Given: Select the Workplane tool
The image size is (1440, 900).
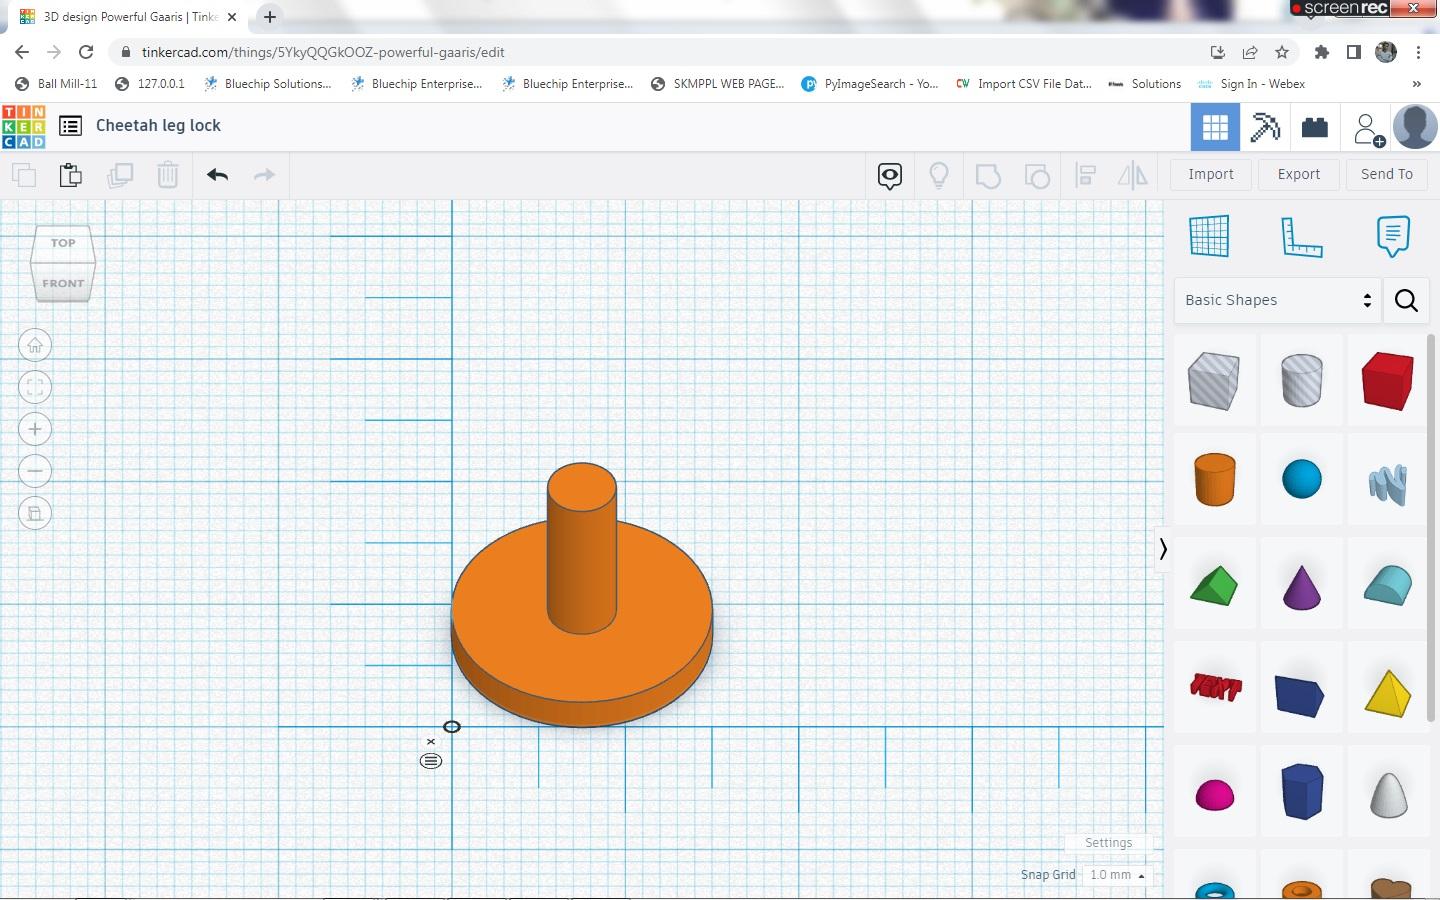Looking at the screenshot, I should point(1209,236).
